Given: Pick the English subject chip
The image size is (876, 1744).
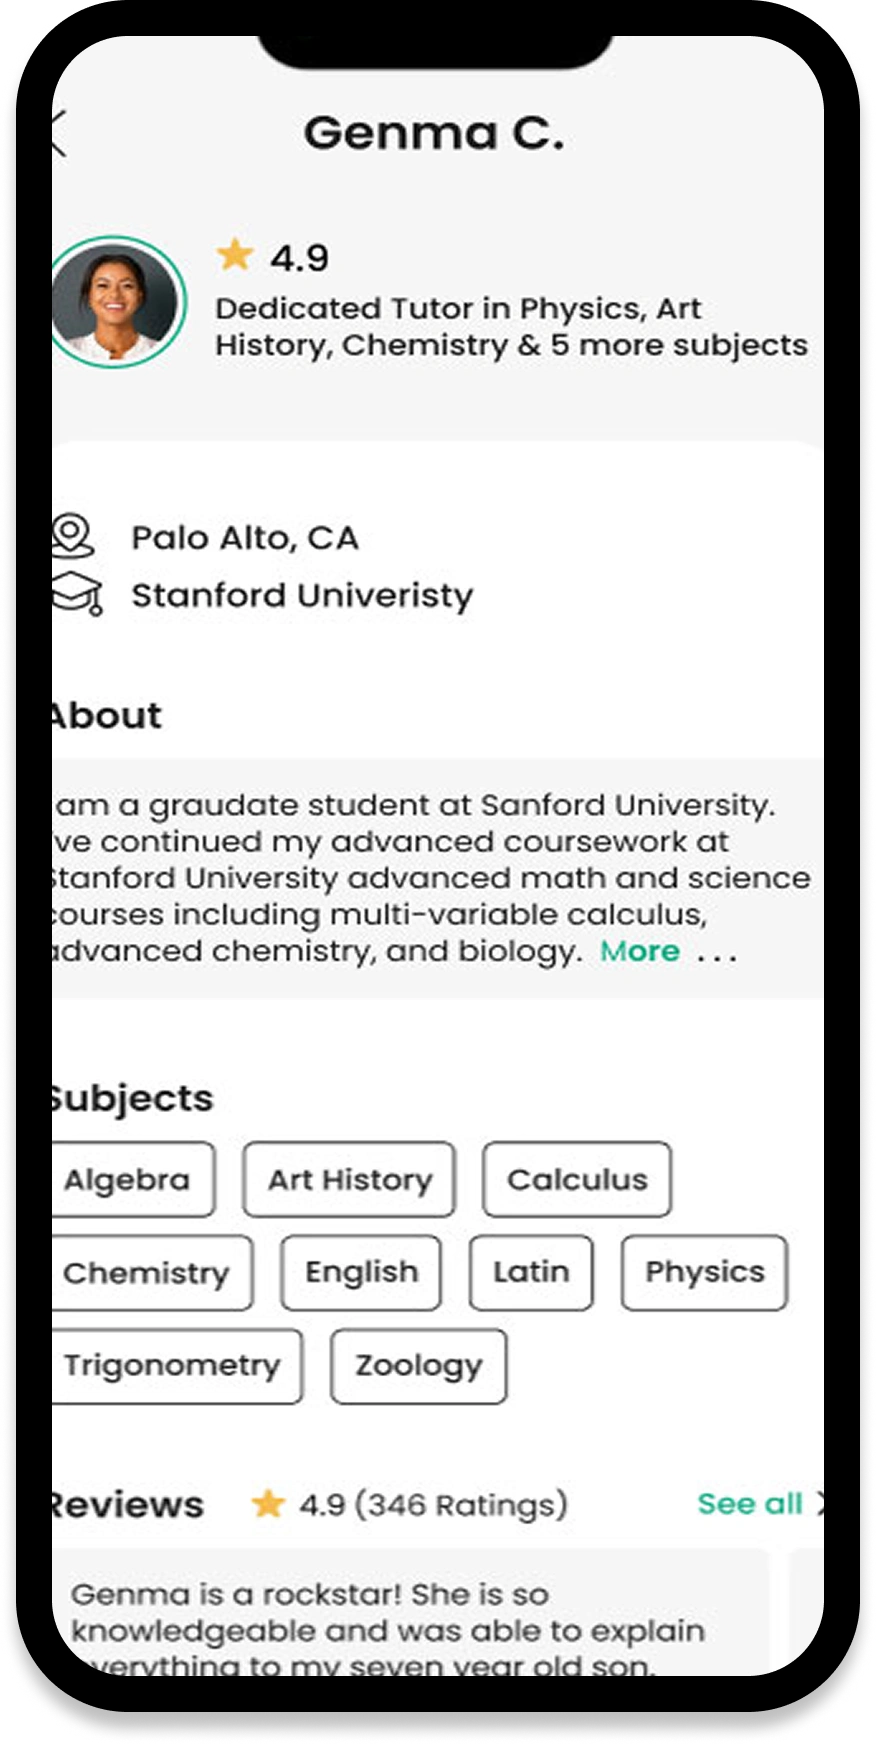Looking at the screenshot, I should [361, 1273].
